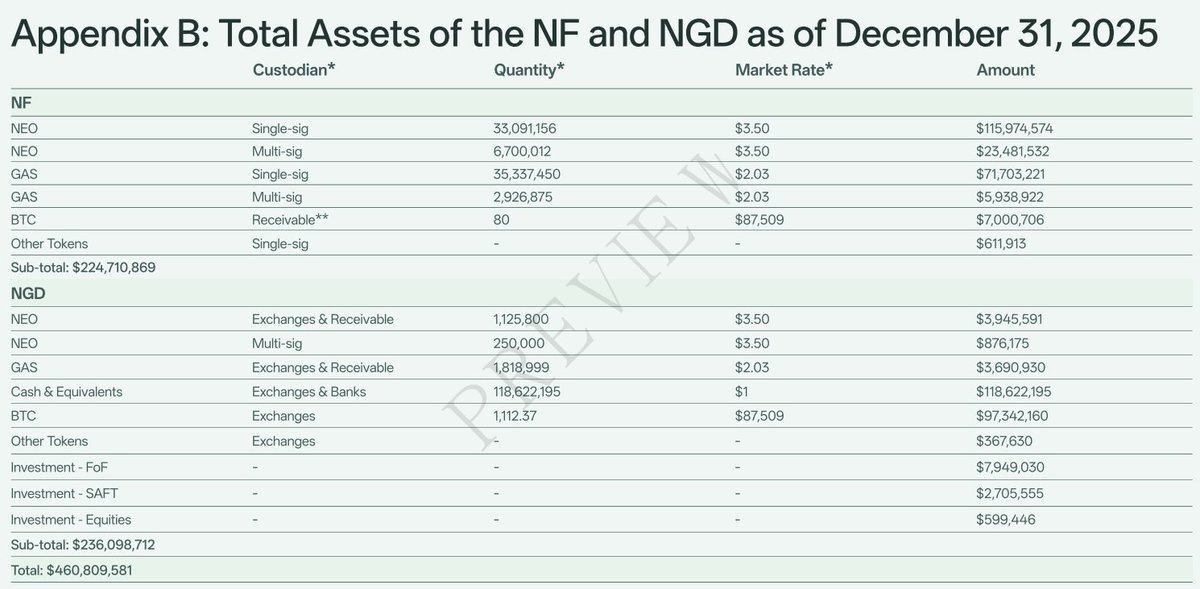Click the Receivable** custodian cell
The image size is (1200, 589).
click(292, 218)
